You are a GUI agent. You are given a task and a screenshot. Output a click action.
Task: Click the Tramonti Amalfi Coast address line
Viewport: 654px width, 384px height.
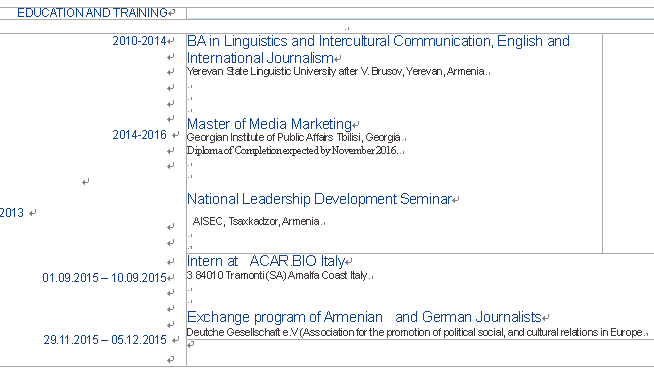click(277, 276)
